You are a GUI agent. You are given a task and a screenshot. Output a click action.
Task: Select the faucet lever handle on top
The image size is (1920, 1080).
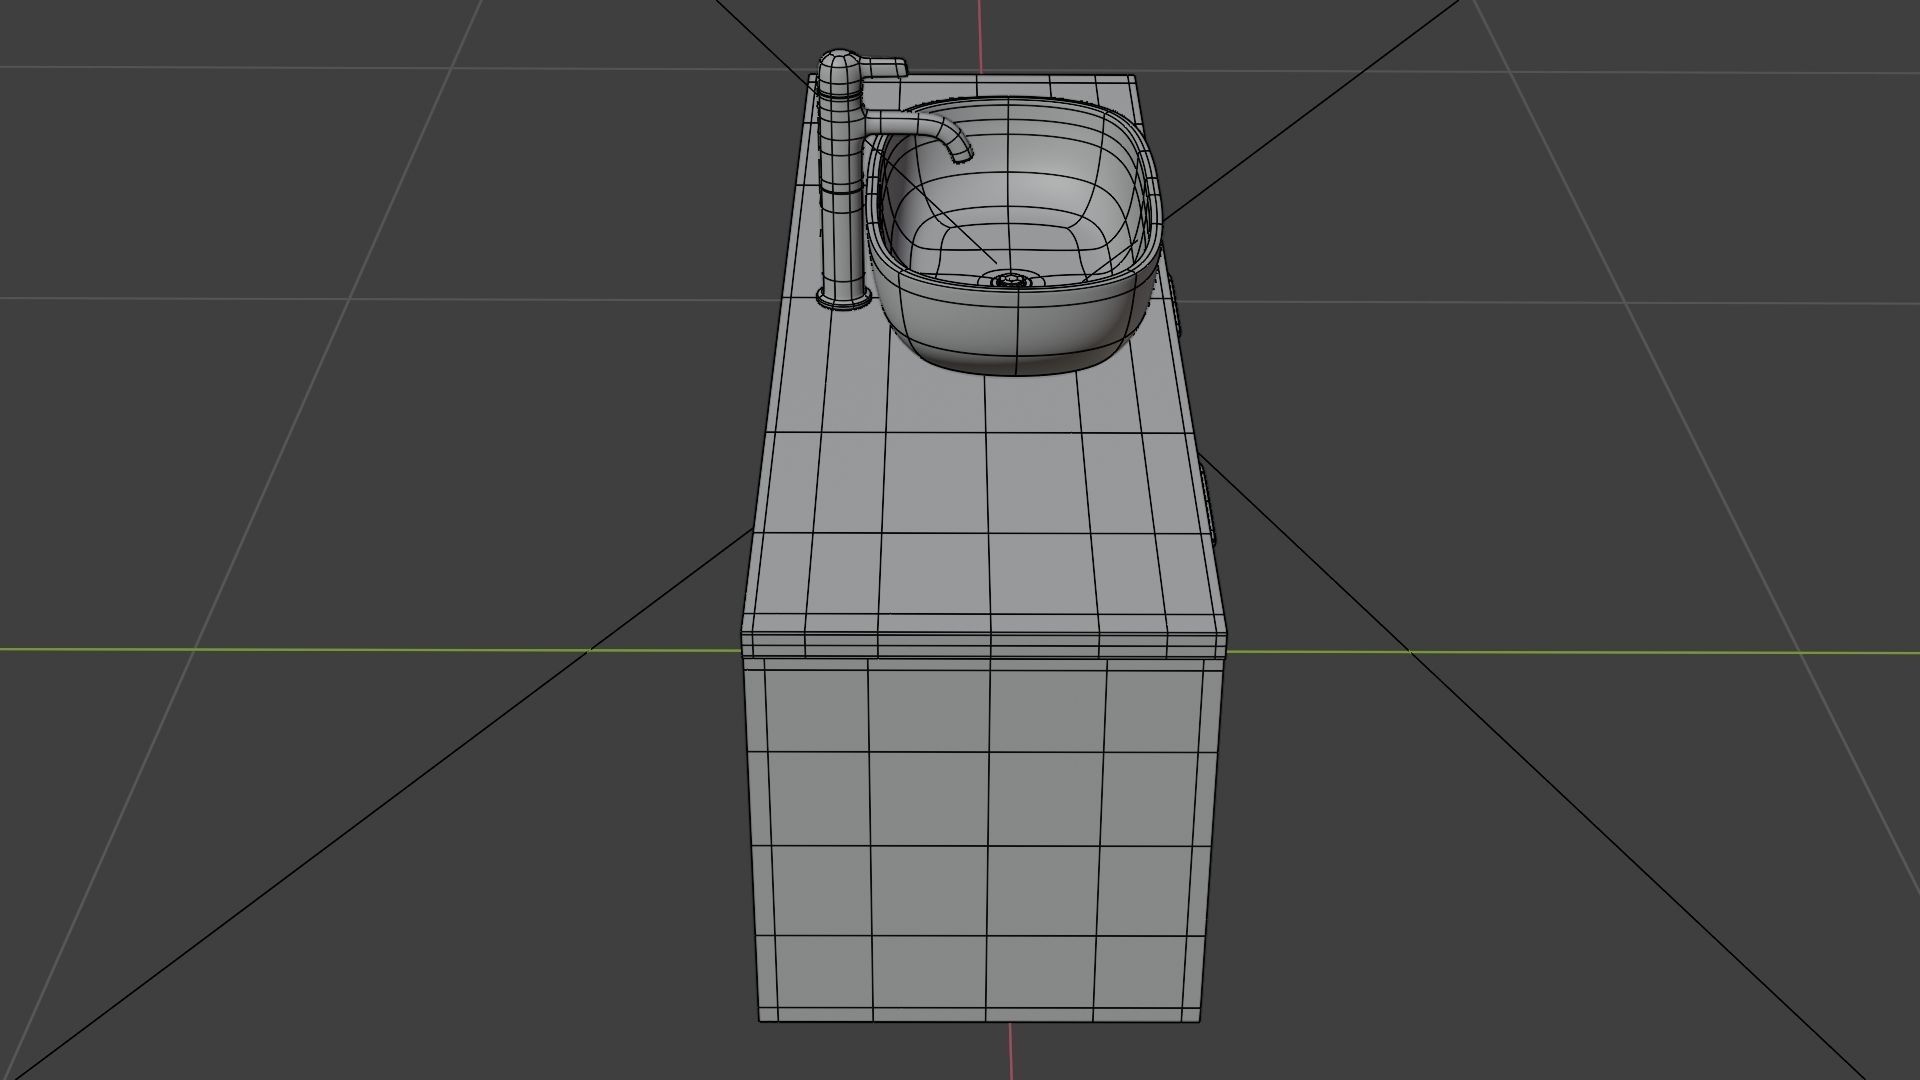pos(885,68)
